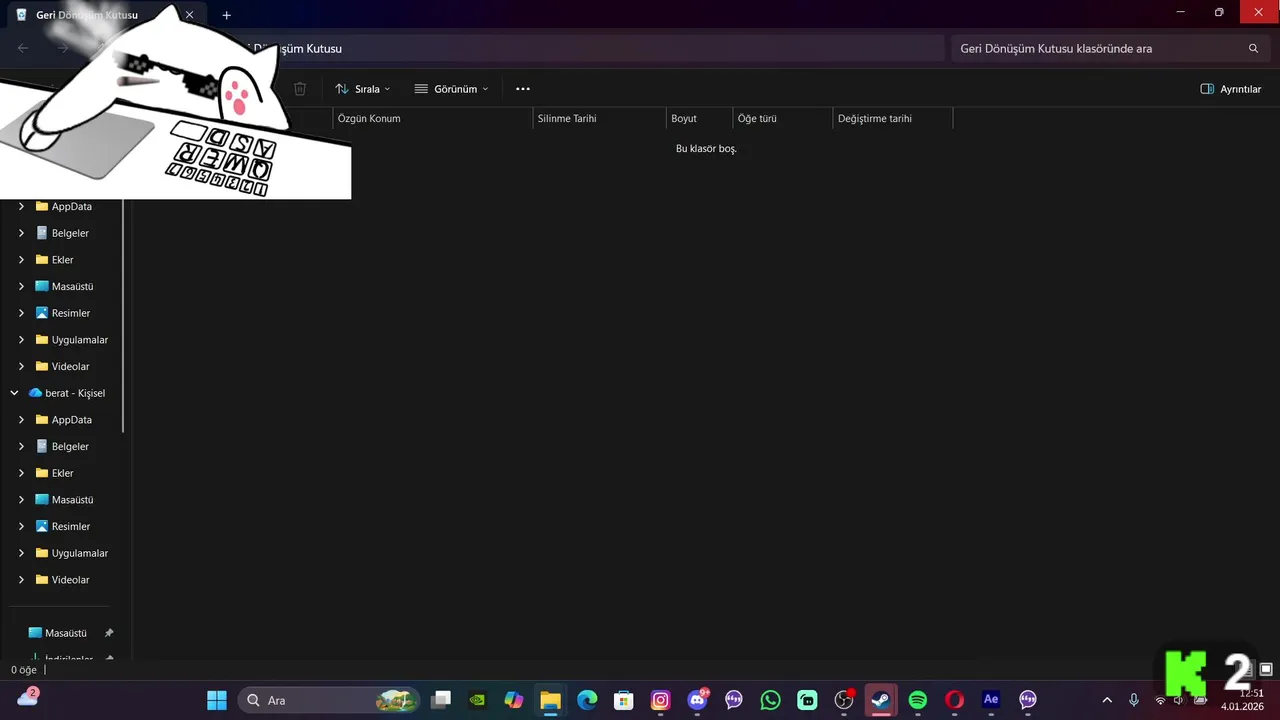This screenshot has height=720, width=1280.
Task: Click microphone icon in system tray
Action: pyautogui.click(x=1134, y=700)
